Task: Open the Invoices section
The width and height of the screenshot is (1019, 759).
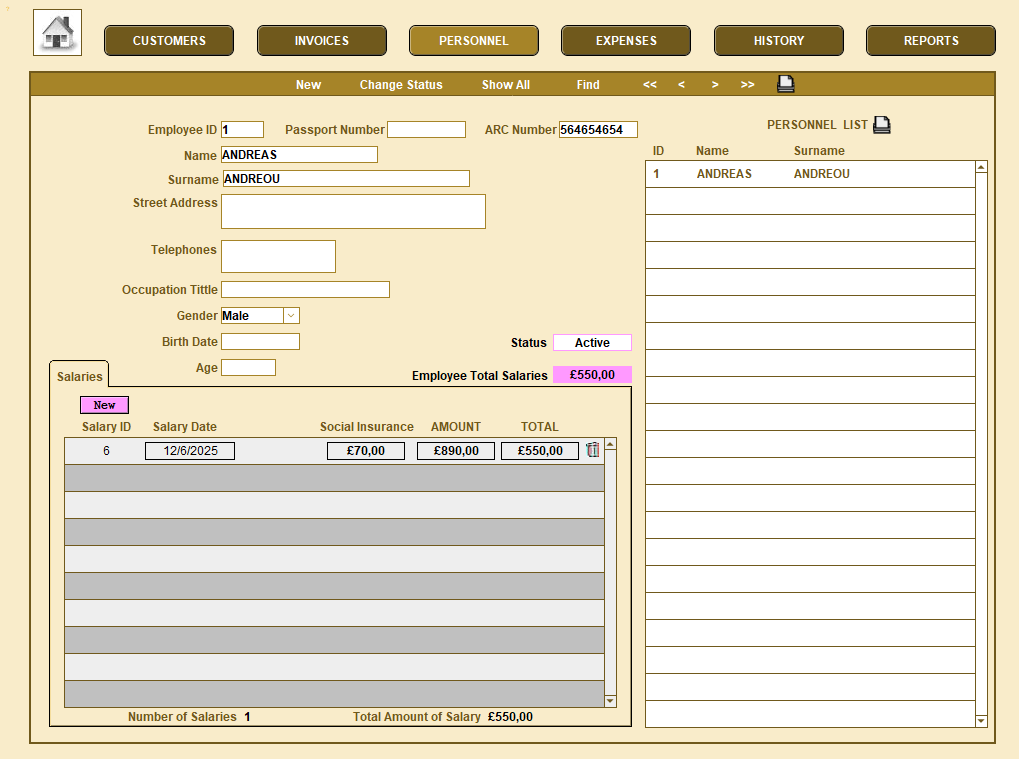Action: pos(322,40)
